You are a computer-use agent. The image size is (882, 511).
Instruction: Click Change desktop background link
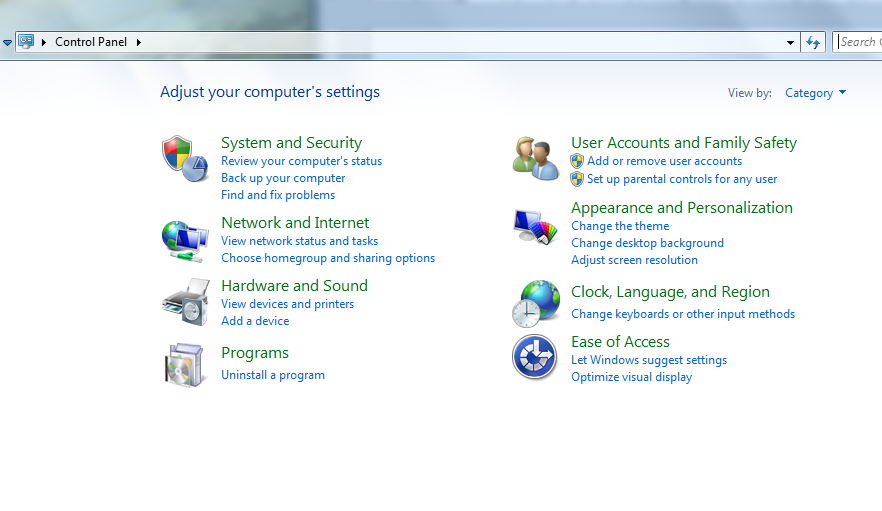[647, 243]
